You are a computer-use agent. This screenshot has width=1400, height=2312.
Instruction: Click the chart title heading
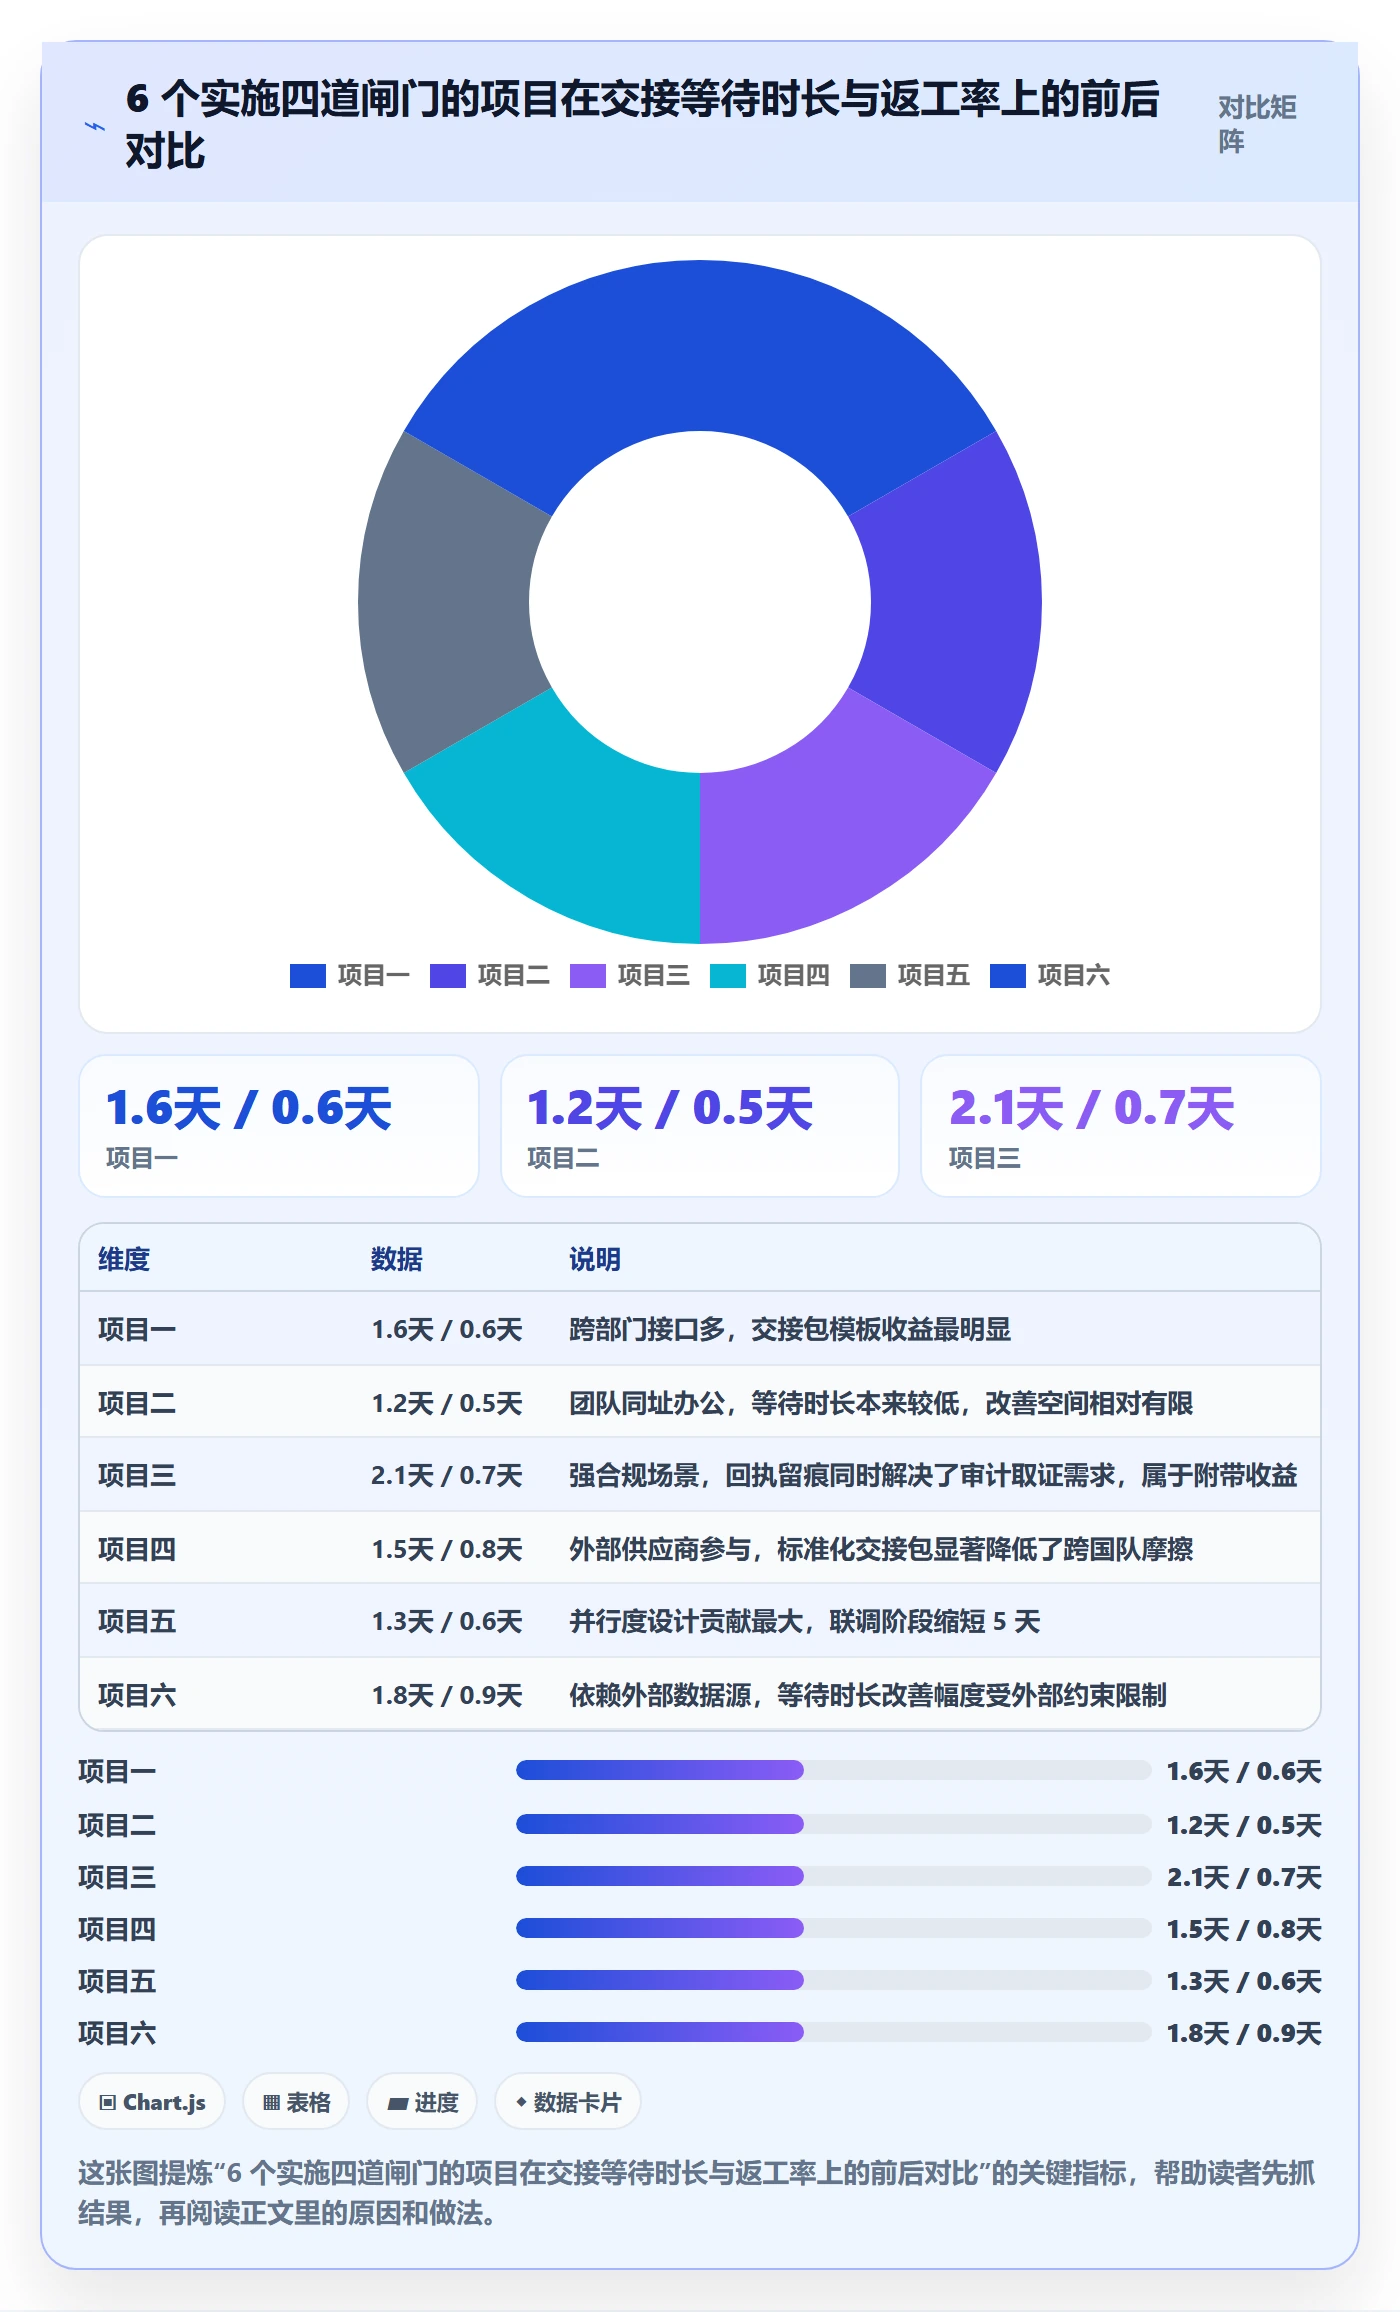coord(642,125)
